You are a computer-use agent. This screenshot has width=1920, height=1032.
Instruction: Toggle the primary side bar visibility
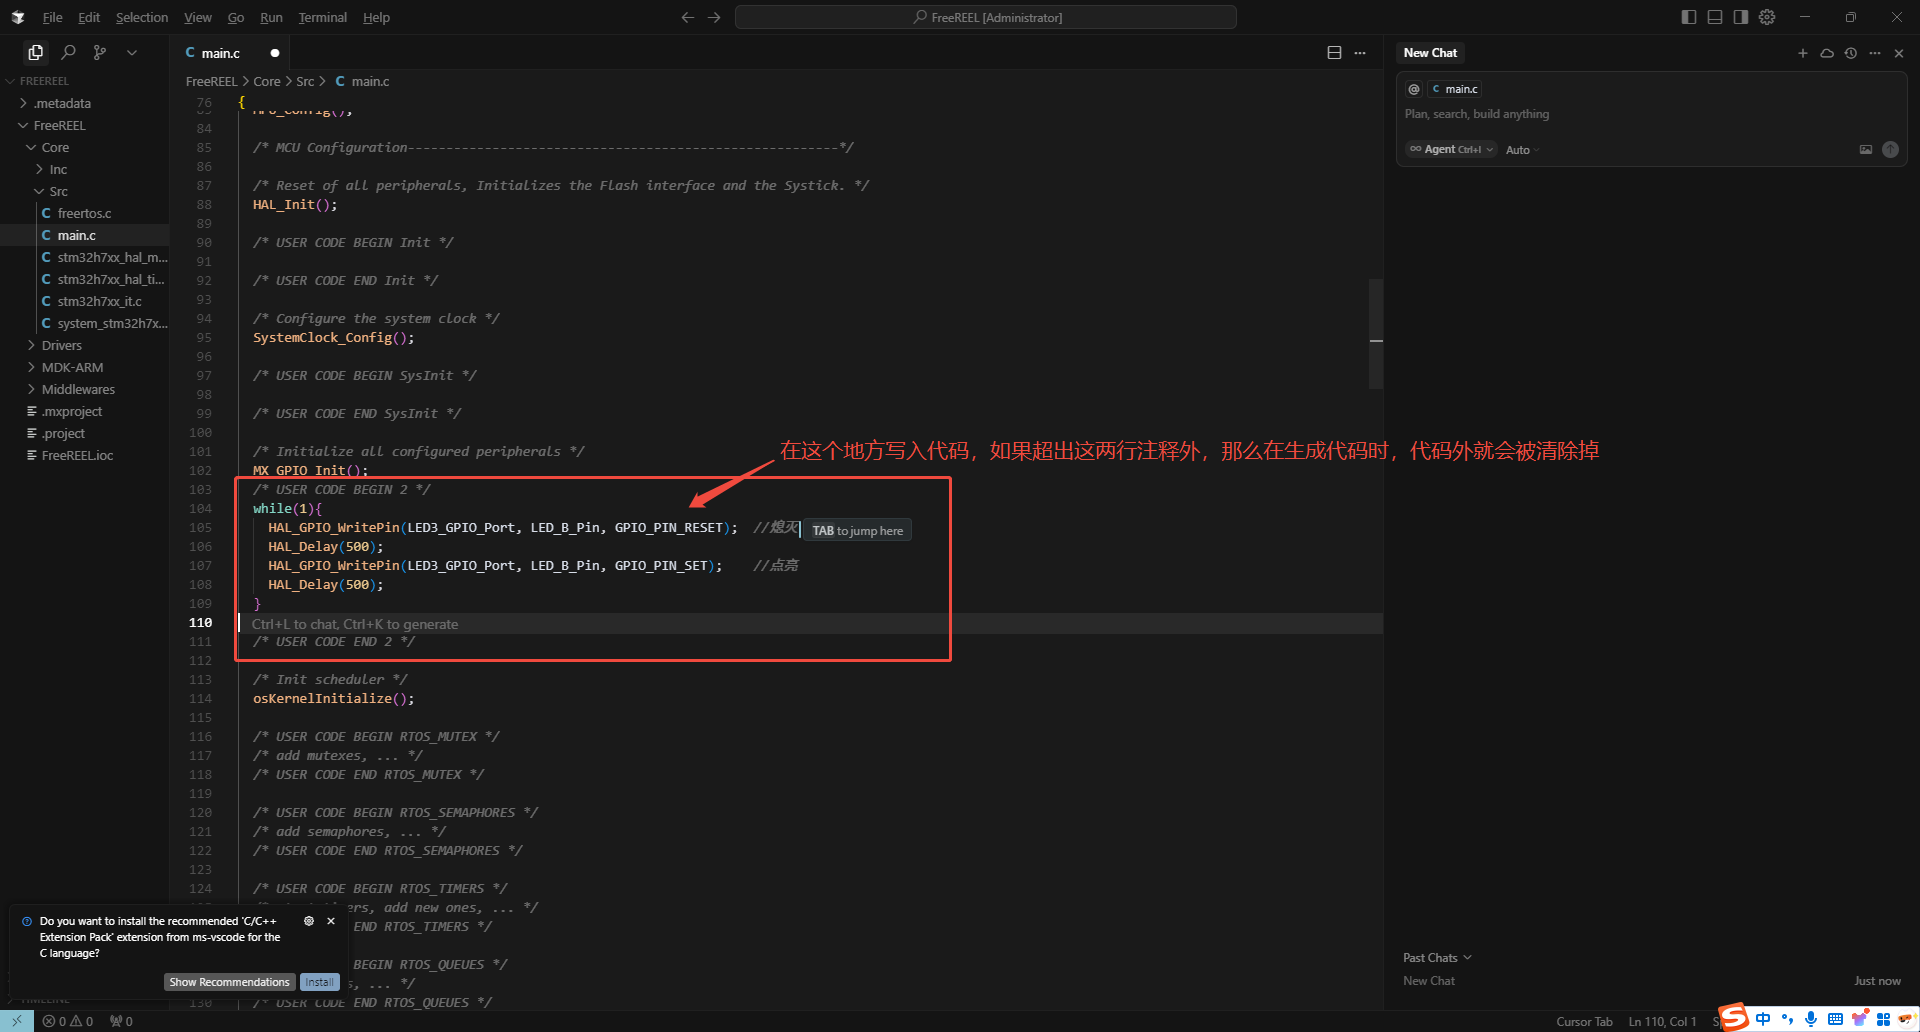click(x=1689, y=17)
